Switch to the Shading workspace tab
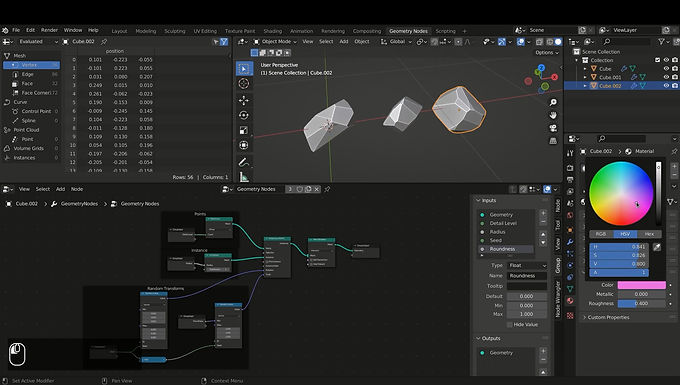 273,31
